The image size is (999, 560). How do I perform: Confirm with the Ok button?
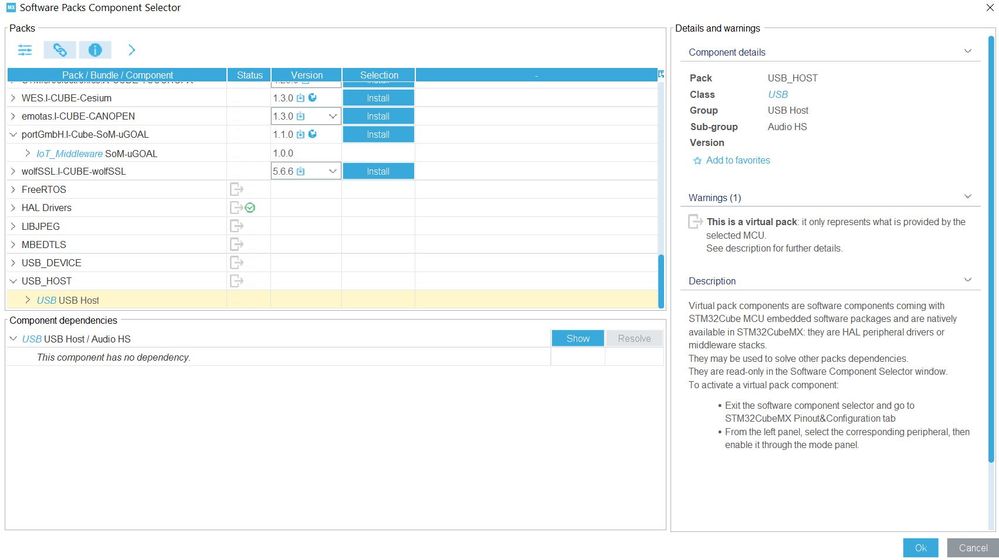(x=921, y=548)
